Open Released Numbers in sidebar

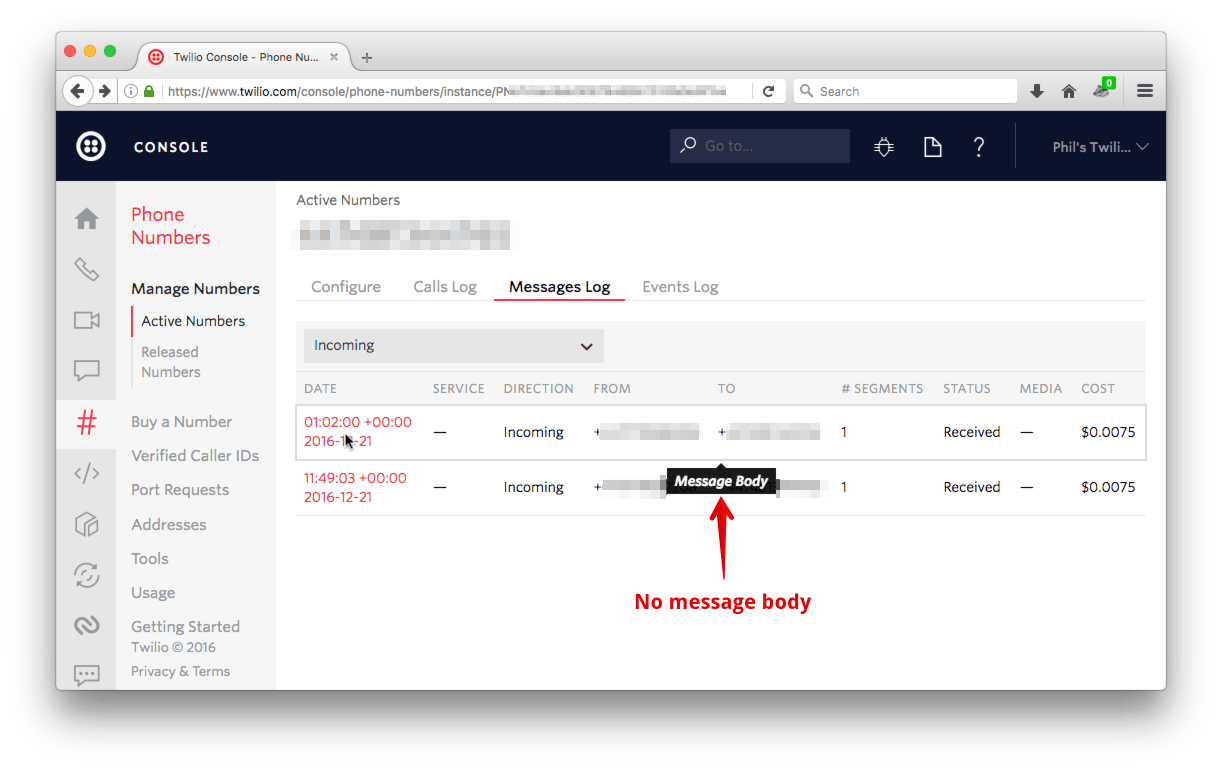pyautogui.click(x=171, y=362)
